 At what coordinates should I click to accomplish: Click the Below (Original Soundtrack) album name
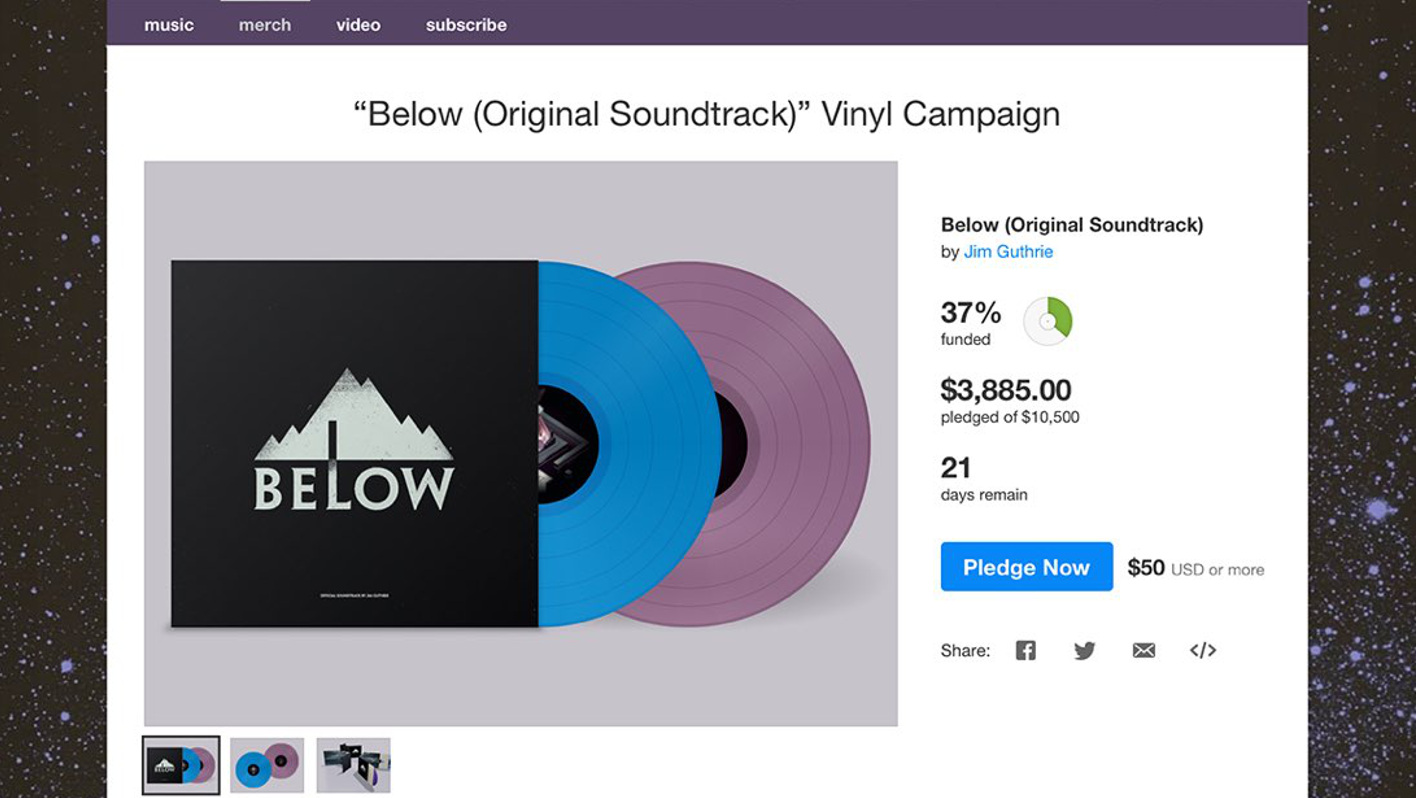pos(1071,225)
